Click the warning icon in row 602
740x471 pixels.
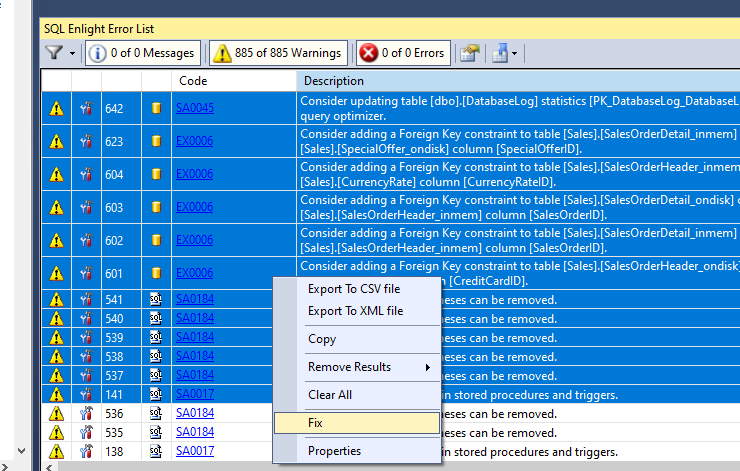coord(57,241)
